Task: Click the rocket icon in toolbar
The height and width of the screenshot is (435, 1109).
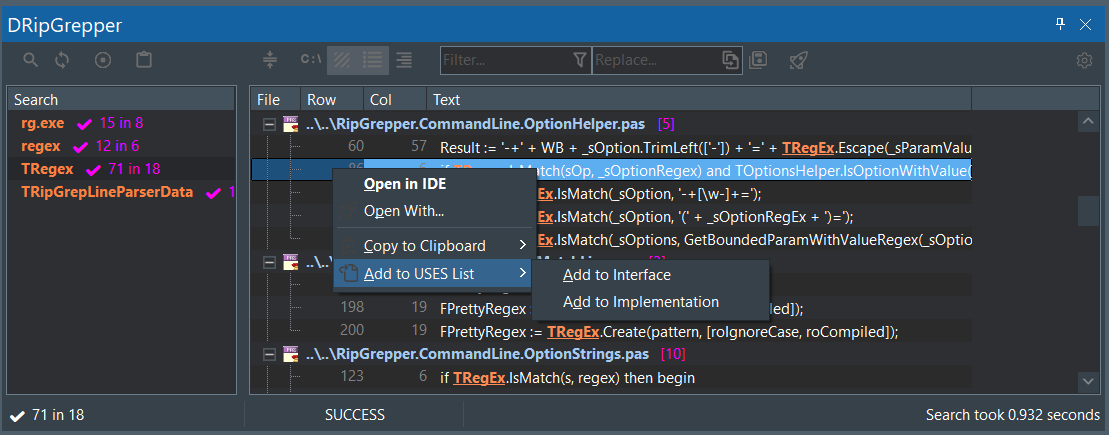Action: (x=798, y=60)
